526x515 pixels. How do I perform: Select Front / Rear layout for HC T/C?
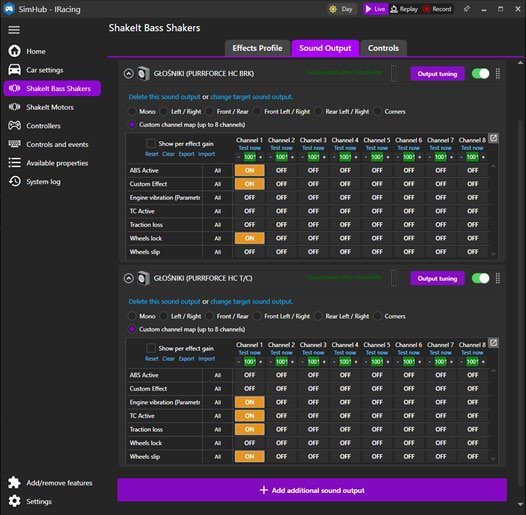(210, 316)
